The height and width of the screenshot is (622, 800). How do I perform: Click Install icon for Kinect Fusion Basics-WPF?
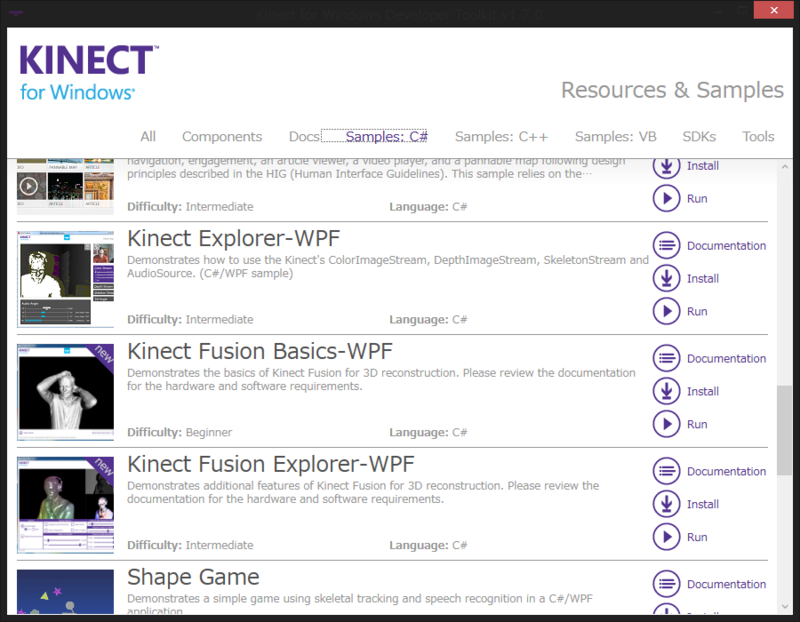(x=666, y=391)
